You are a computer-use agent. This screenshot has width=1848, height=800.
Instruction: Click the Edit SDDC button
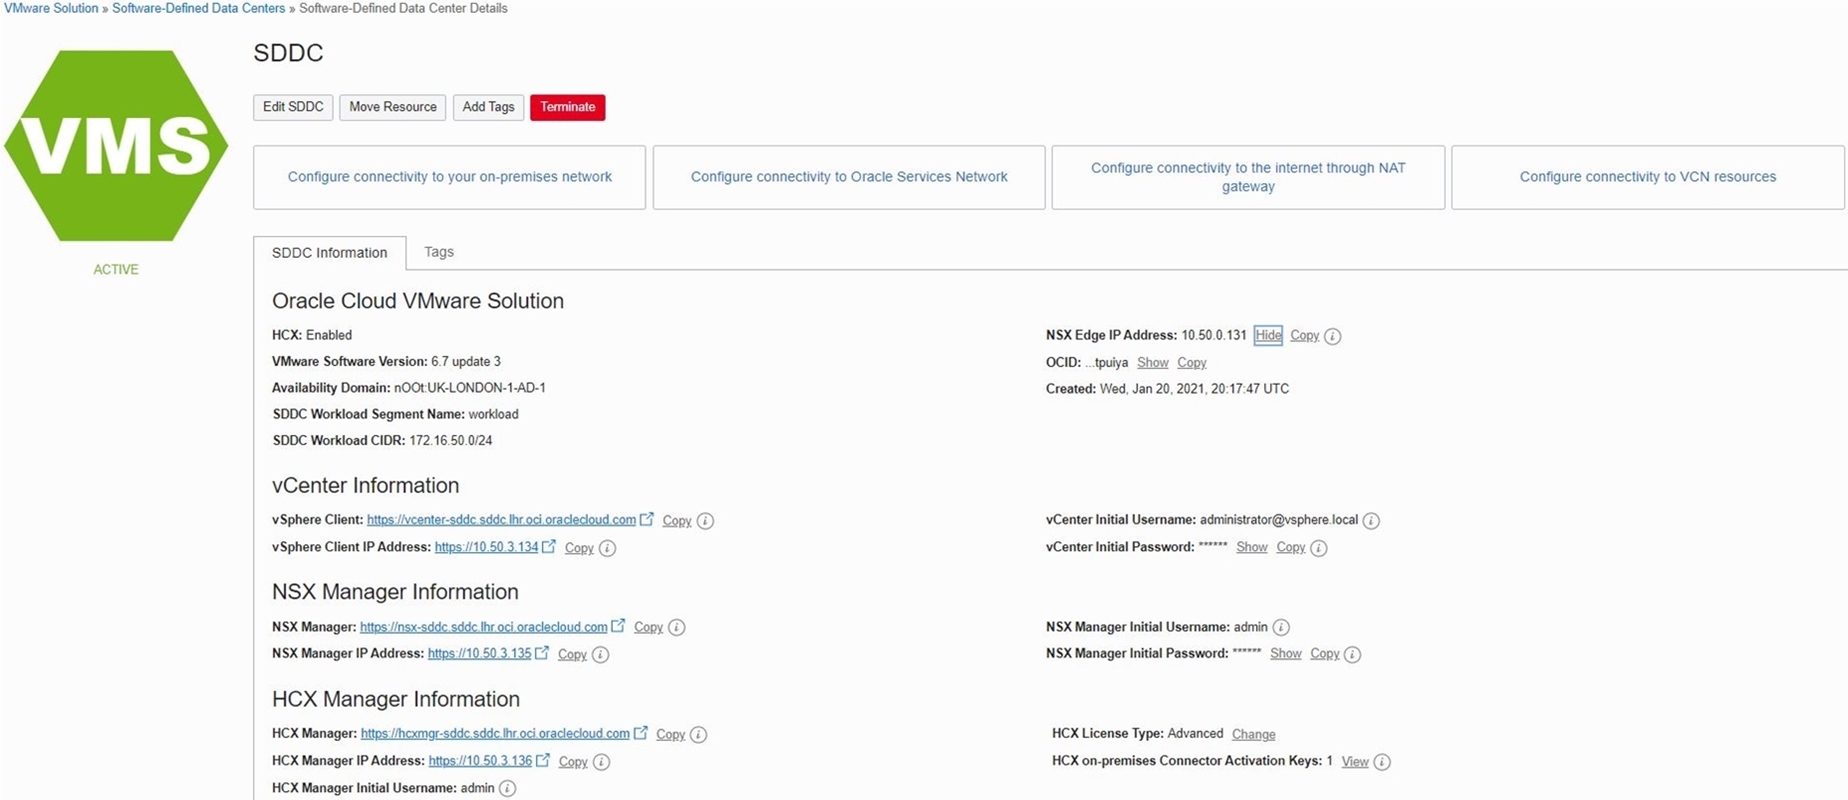coord(293,107)
